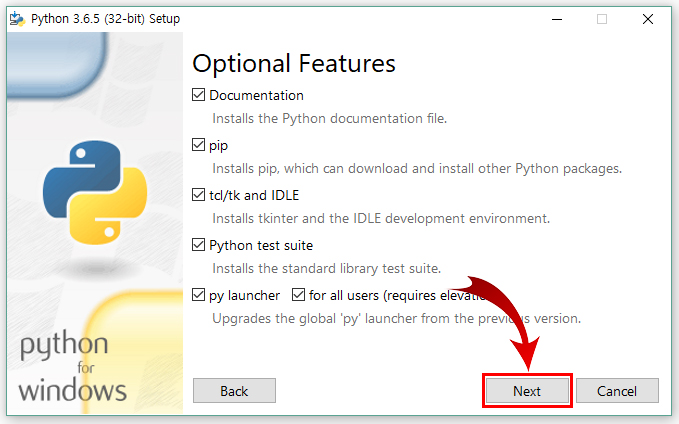Click the 'Upgrades the global py launcher' description

[396, 319]
